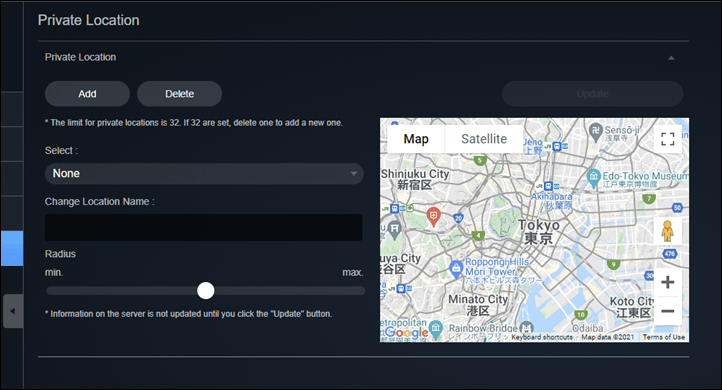Click the Google logo on map

[x=407, y=332]
